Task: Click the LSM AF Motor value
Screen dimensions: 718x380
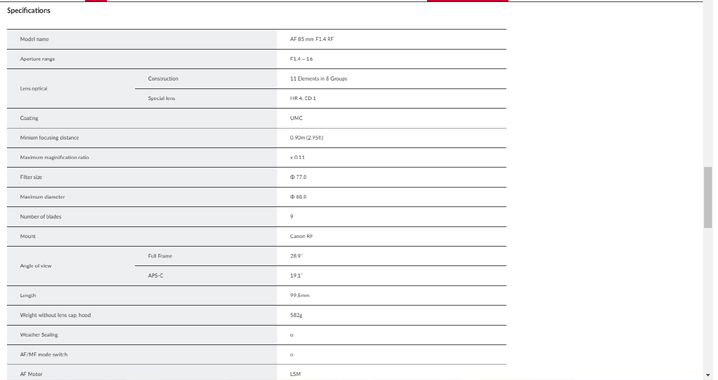Action: pos(295,374)
